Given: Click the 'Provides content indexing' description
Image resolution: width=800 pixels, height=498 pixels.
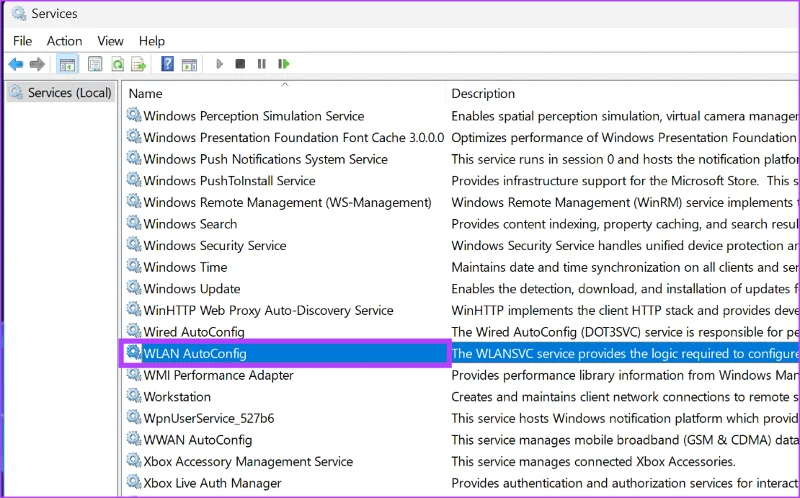Looking at the screenshot, I should pyautogui.click(x=625, y=224).
